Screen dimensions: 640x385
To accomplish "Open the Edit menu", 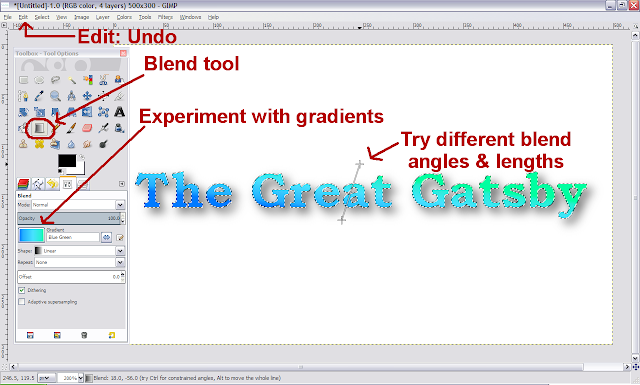I will pyautogui.click(x=23, y=17).
